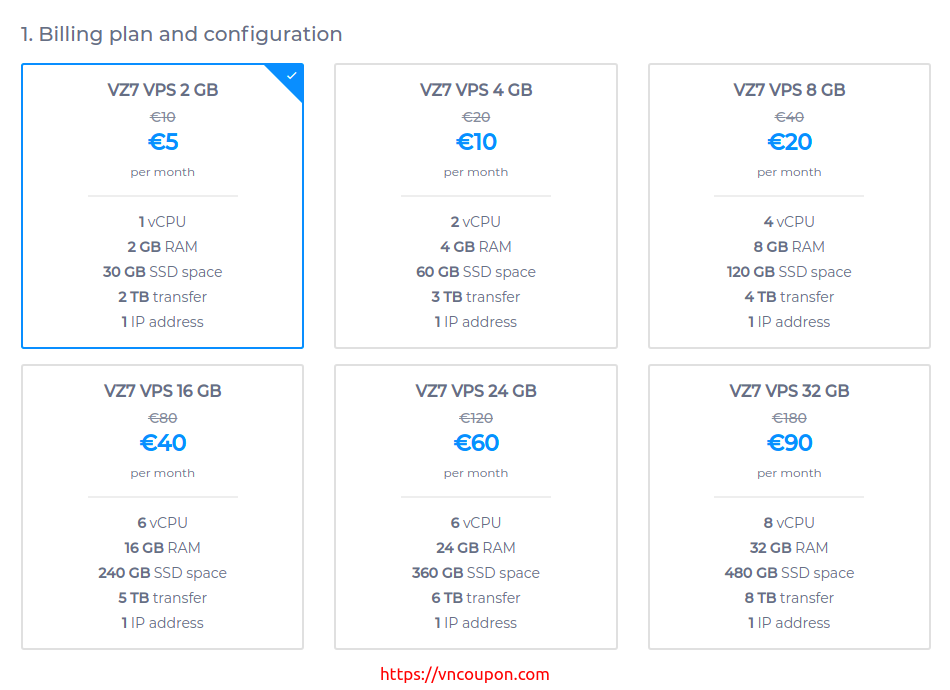This screenshot has height=690, width=950.
Task: Click the €90 price on the 32 GB plan
Action: click(789, 443)
